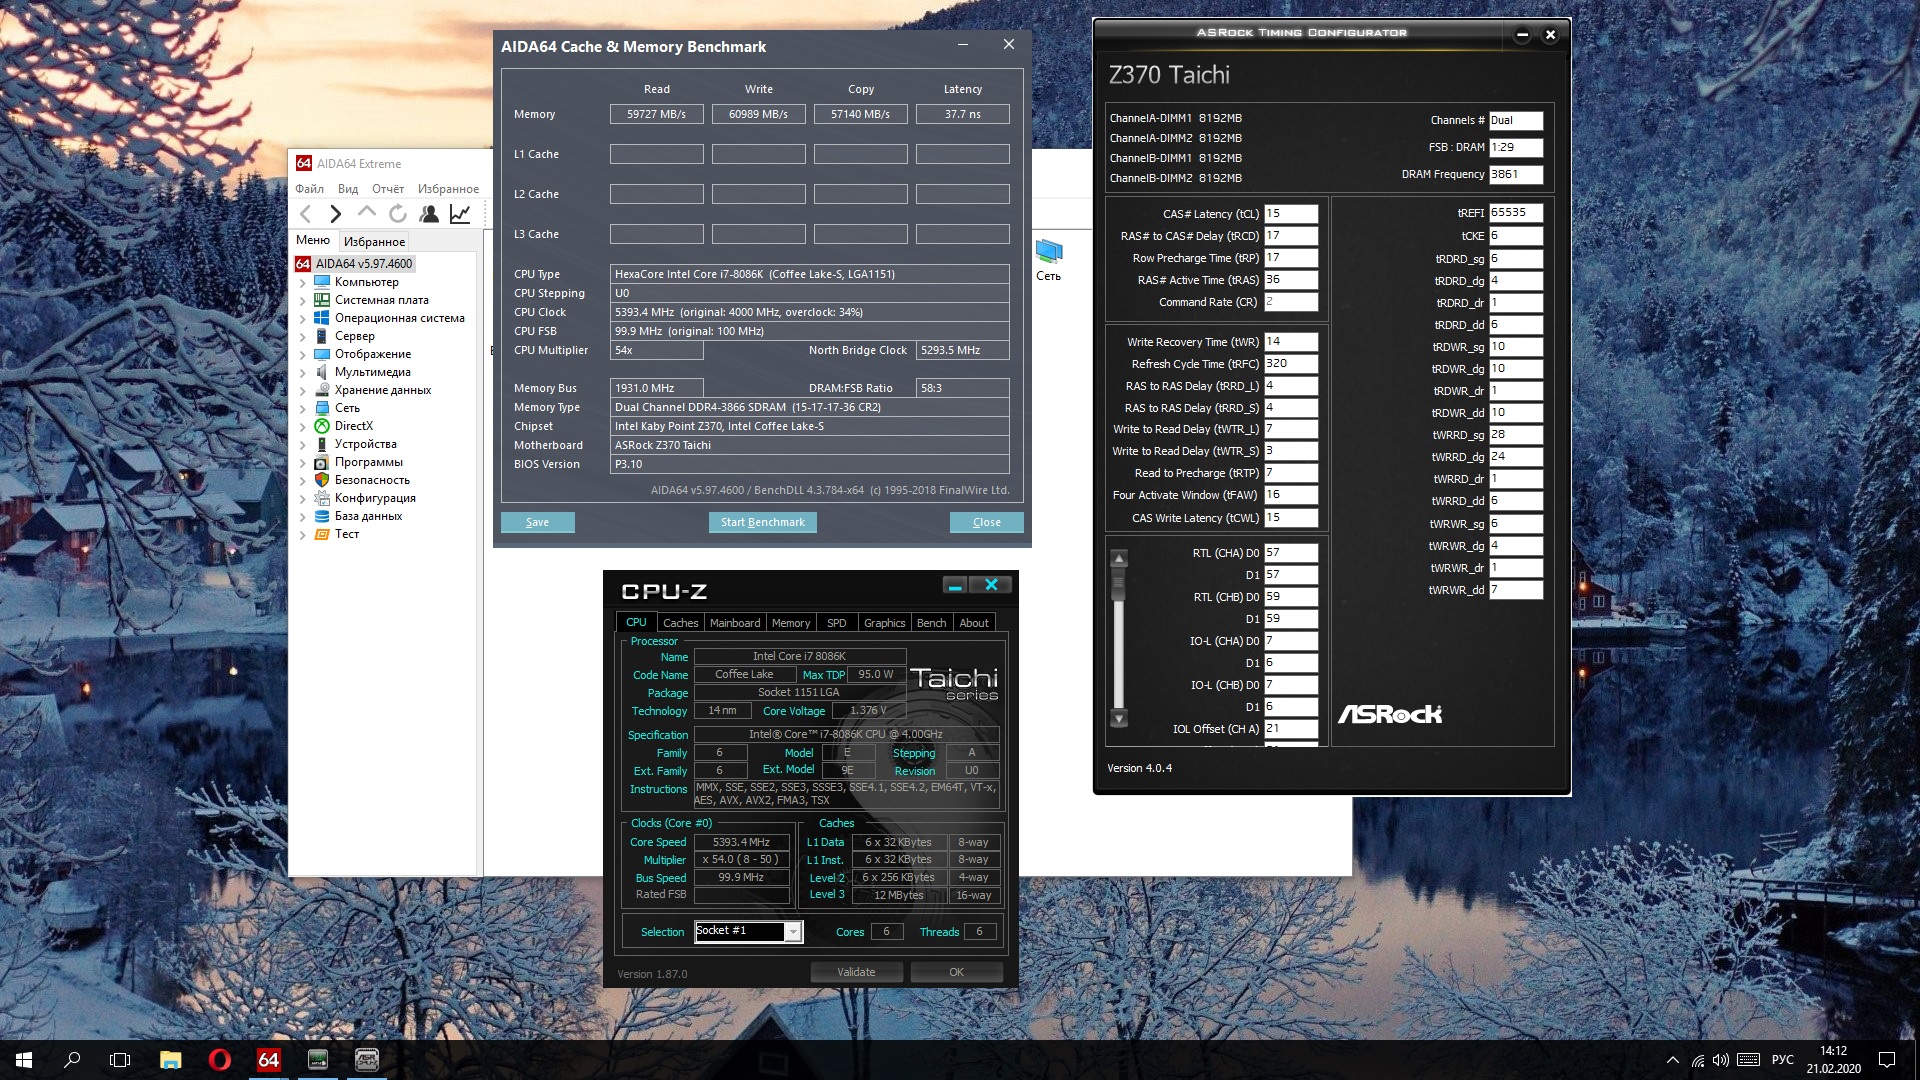Click the up arrow toolbar icon
This screenshot has height=1080, width=1920.
(367, 213)
